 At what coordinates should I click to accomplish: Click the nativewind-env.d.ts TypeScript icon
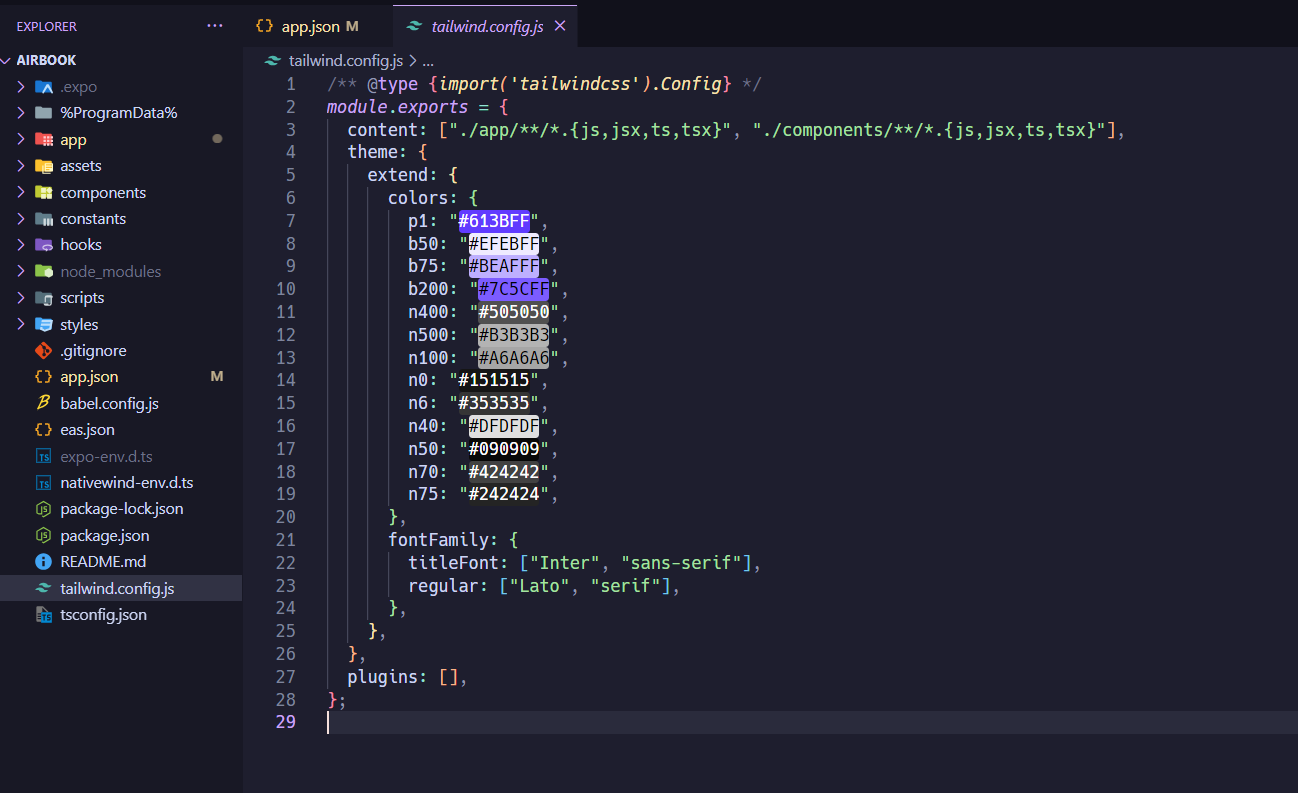[x=43, y=483]
